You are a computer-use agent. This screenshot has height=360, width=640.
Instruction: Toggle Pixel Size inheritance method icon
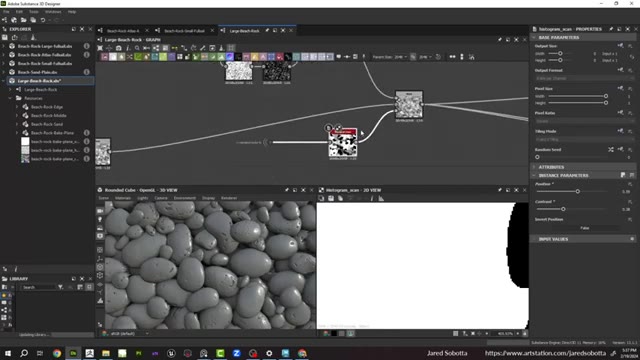620,88
